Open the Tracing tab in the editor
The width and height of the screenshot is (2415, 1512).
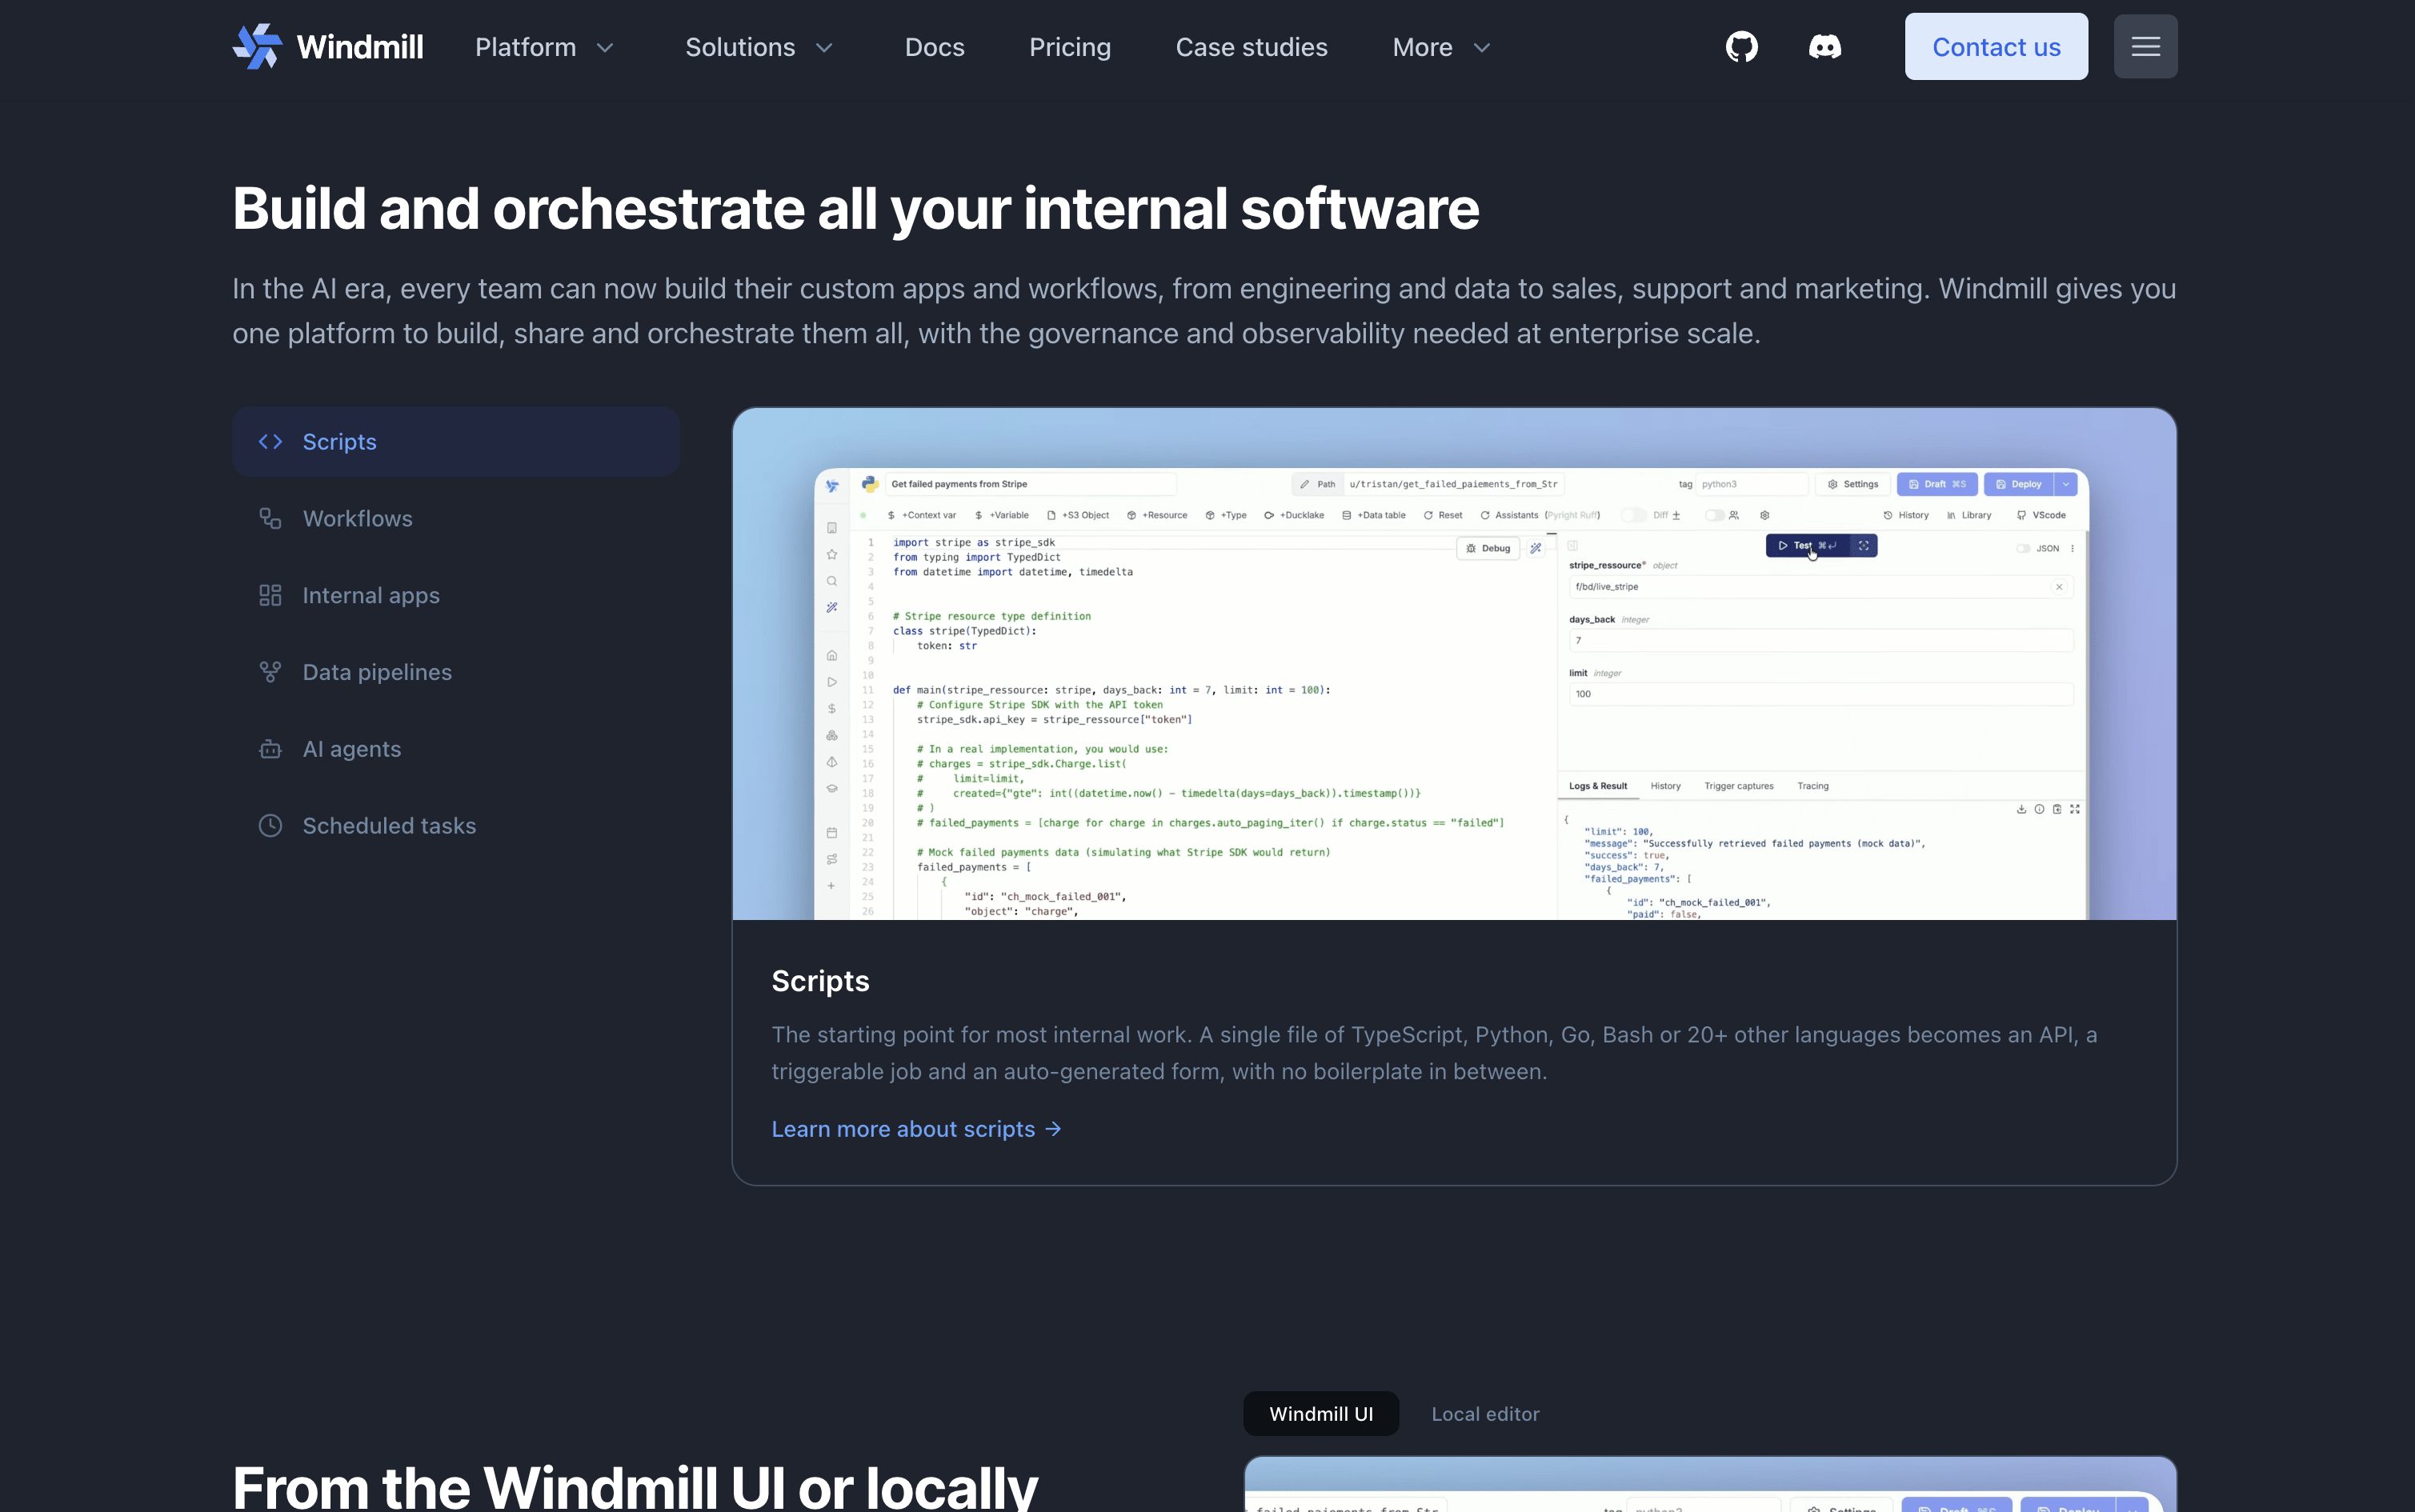pos(1812,786)
